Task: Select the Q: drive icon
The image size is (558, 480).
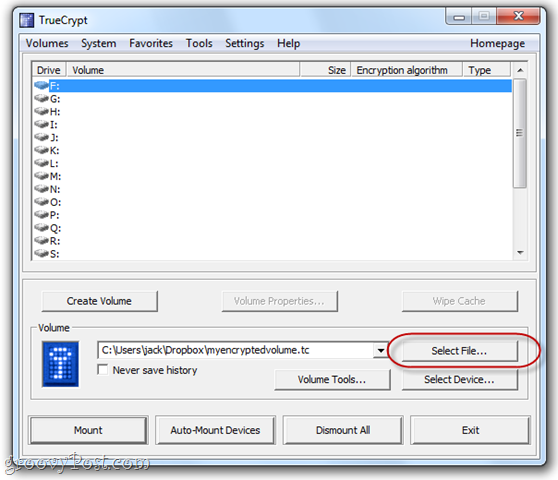Action: 41,227
